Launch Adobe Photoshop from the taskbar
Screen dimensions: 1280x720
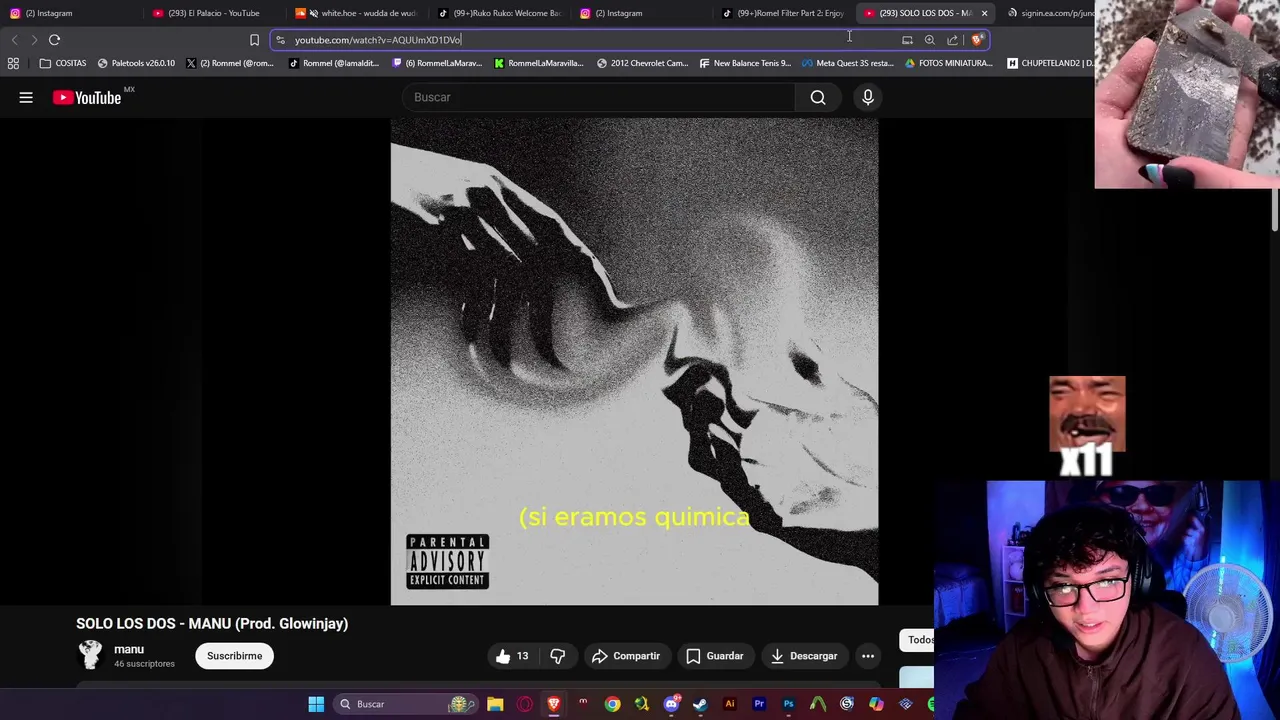click(788, 704)
